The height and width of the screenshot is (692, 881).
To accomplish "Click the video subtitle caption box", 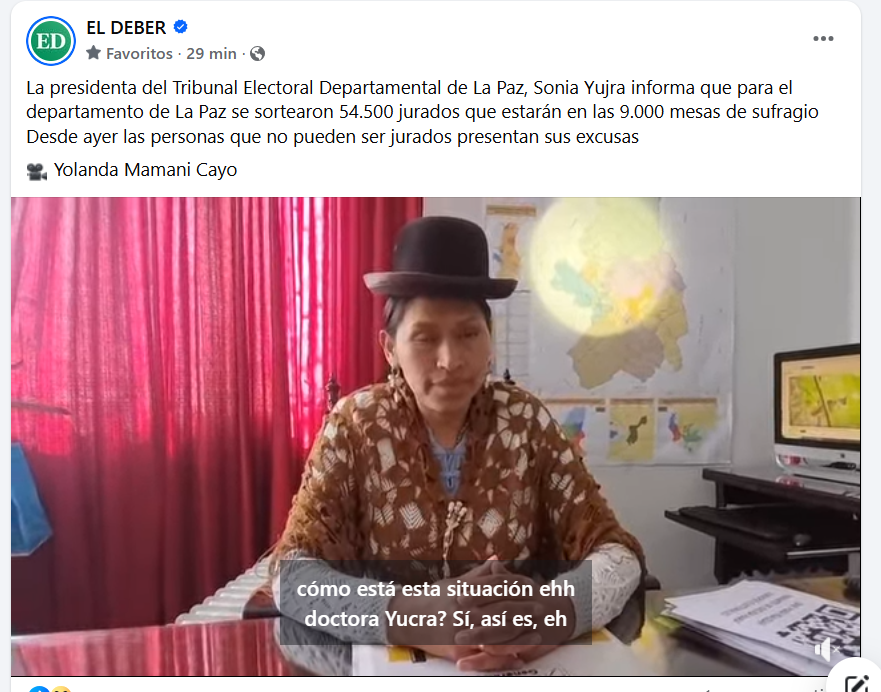I will (x=435, y=603).
